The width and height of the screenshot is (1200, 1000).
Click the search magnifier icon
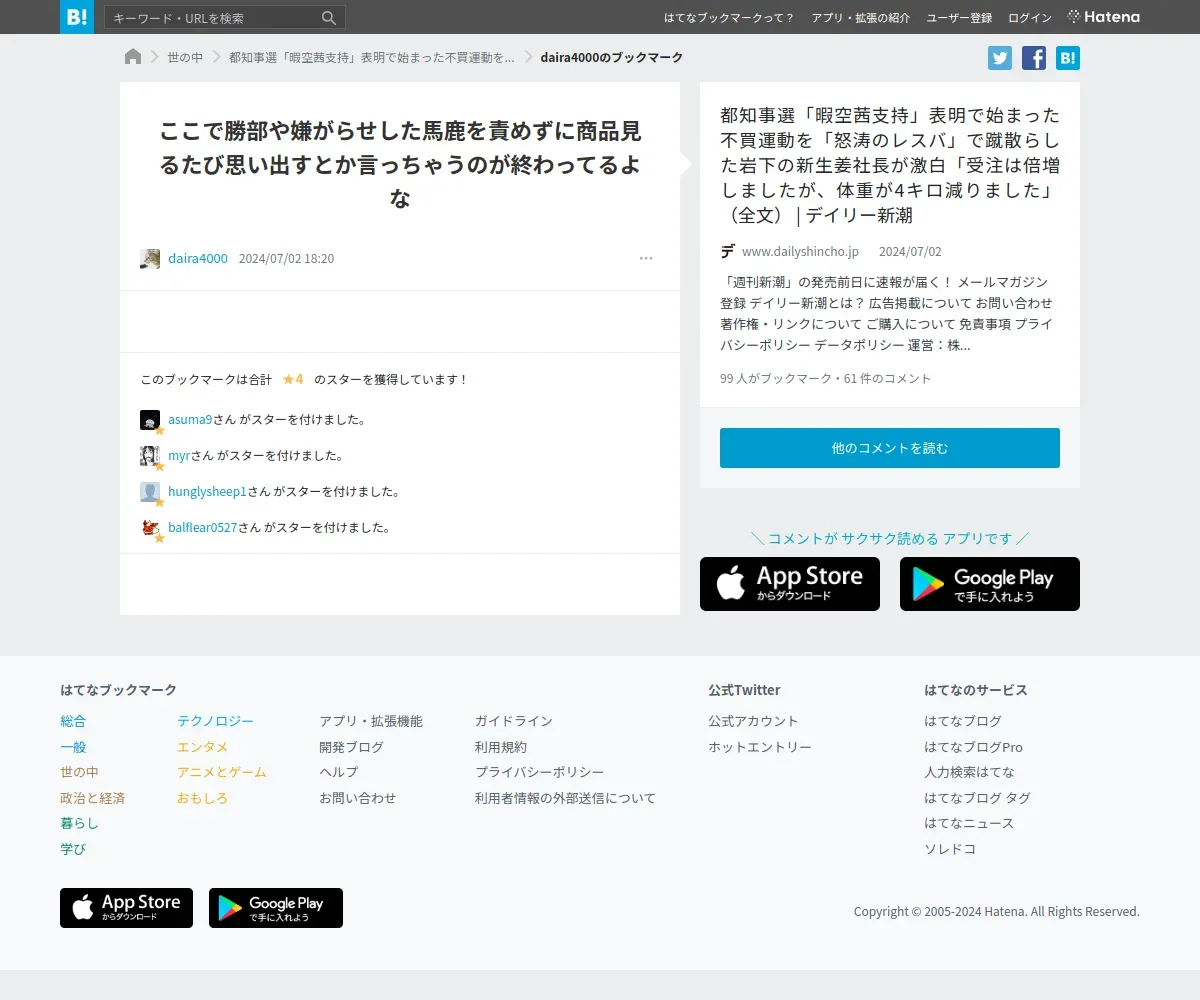point(329,18)
